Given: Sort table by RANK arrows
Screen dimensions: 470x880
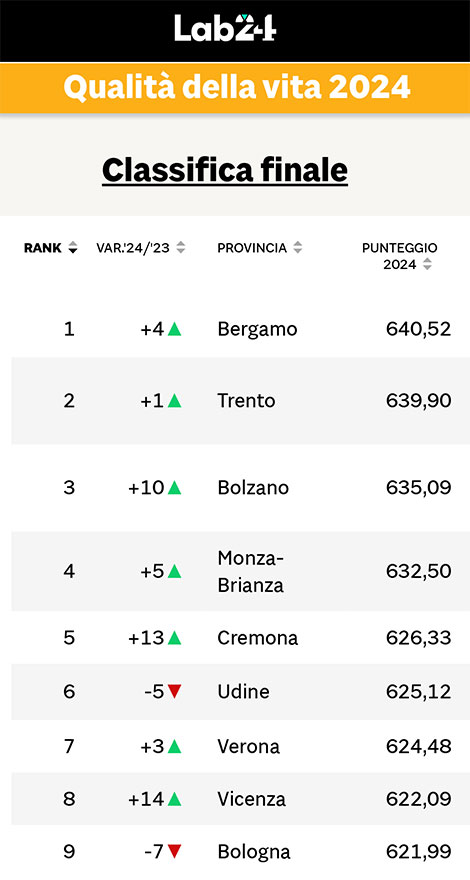Looking at the screenshot, I should (x=72, y=248).
